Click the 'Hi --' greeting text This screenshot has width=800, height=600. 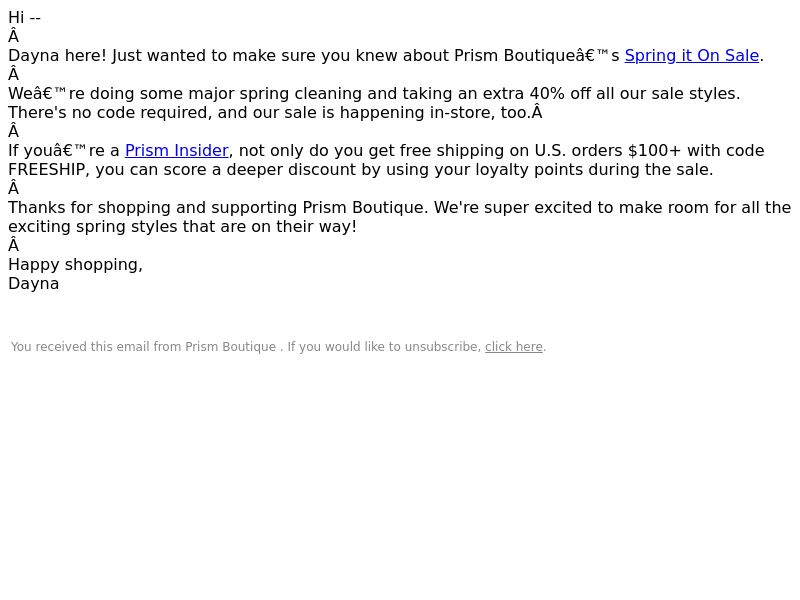click(x=24, y=18)
